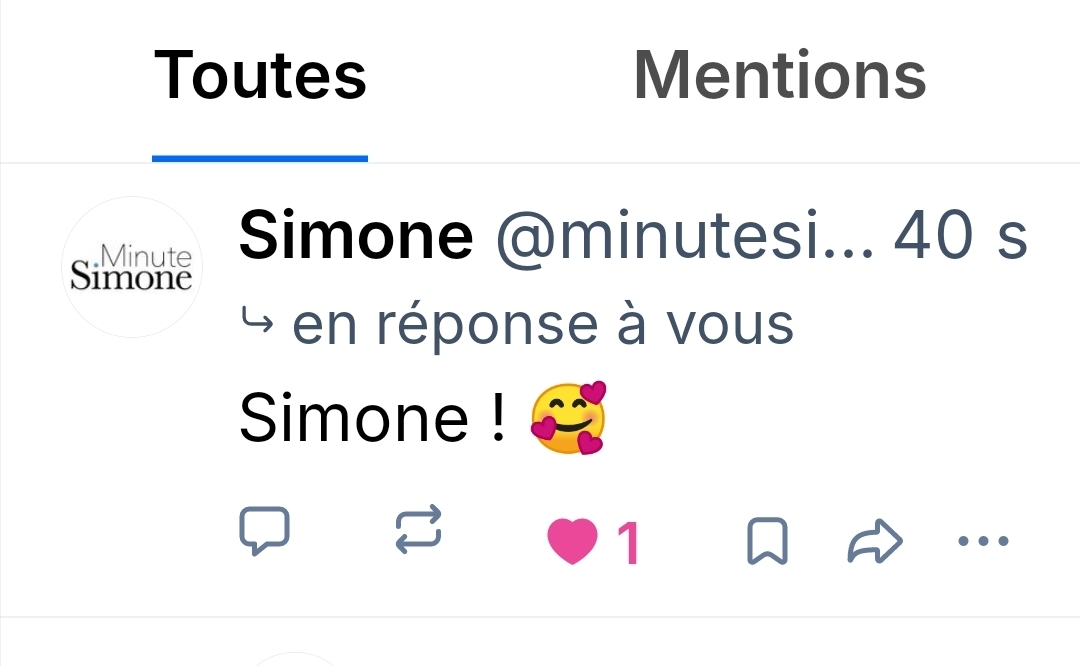This screenshot has height=666, width=1080.
Task: Open the Minute Simone profile avatar
Action: tap(132, 267)
